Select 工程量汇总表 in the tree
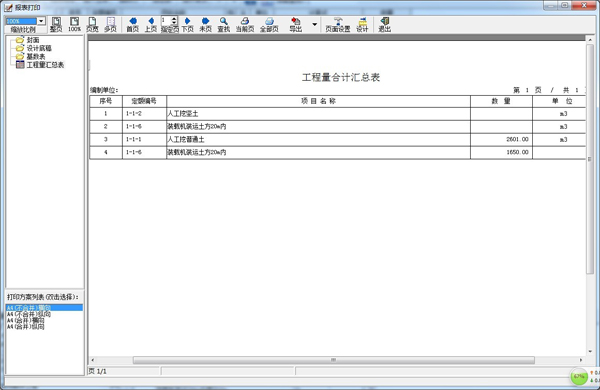Screen dimensions: 600x390 pyautogui.click(x=45, y=65)
